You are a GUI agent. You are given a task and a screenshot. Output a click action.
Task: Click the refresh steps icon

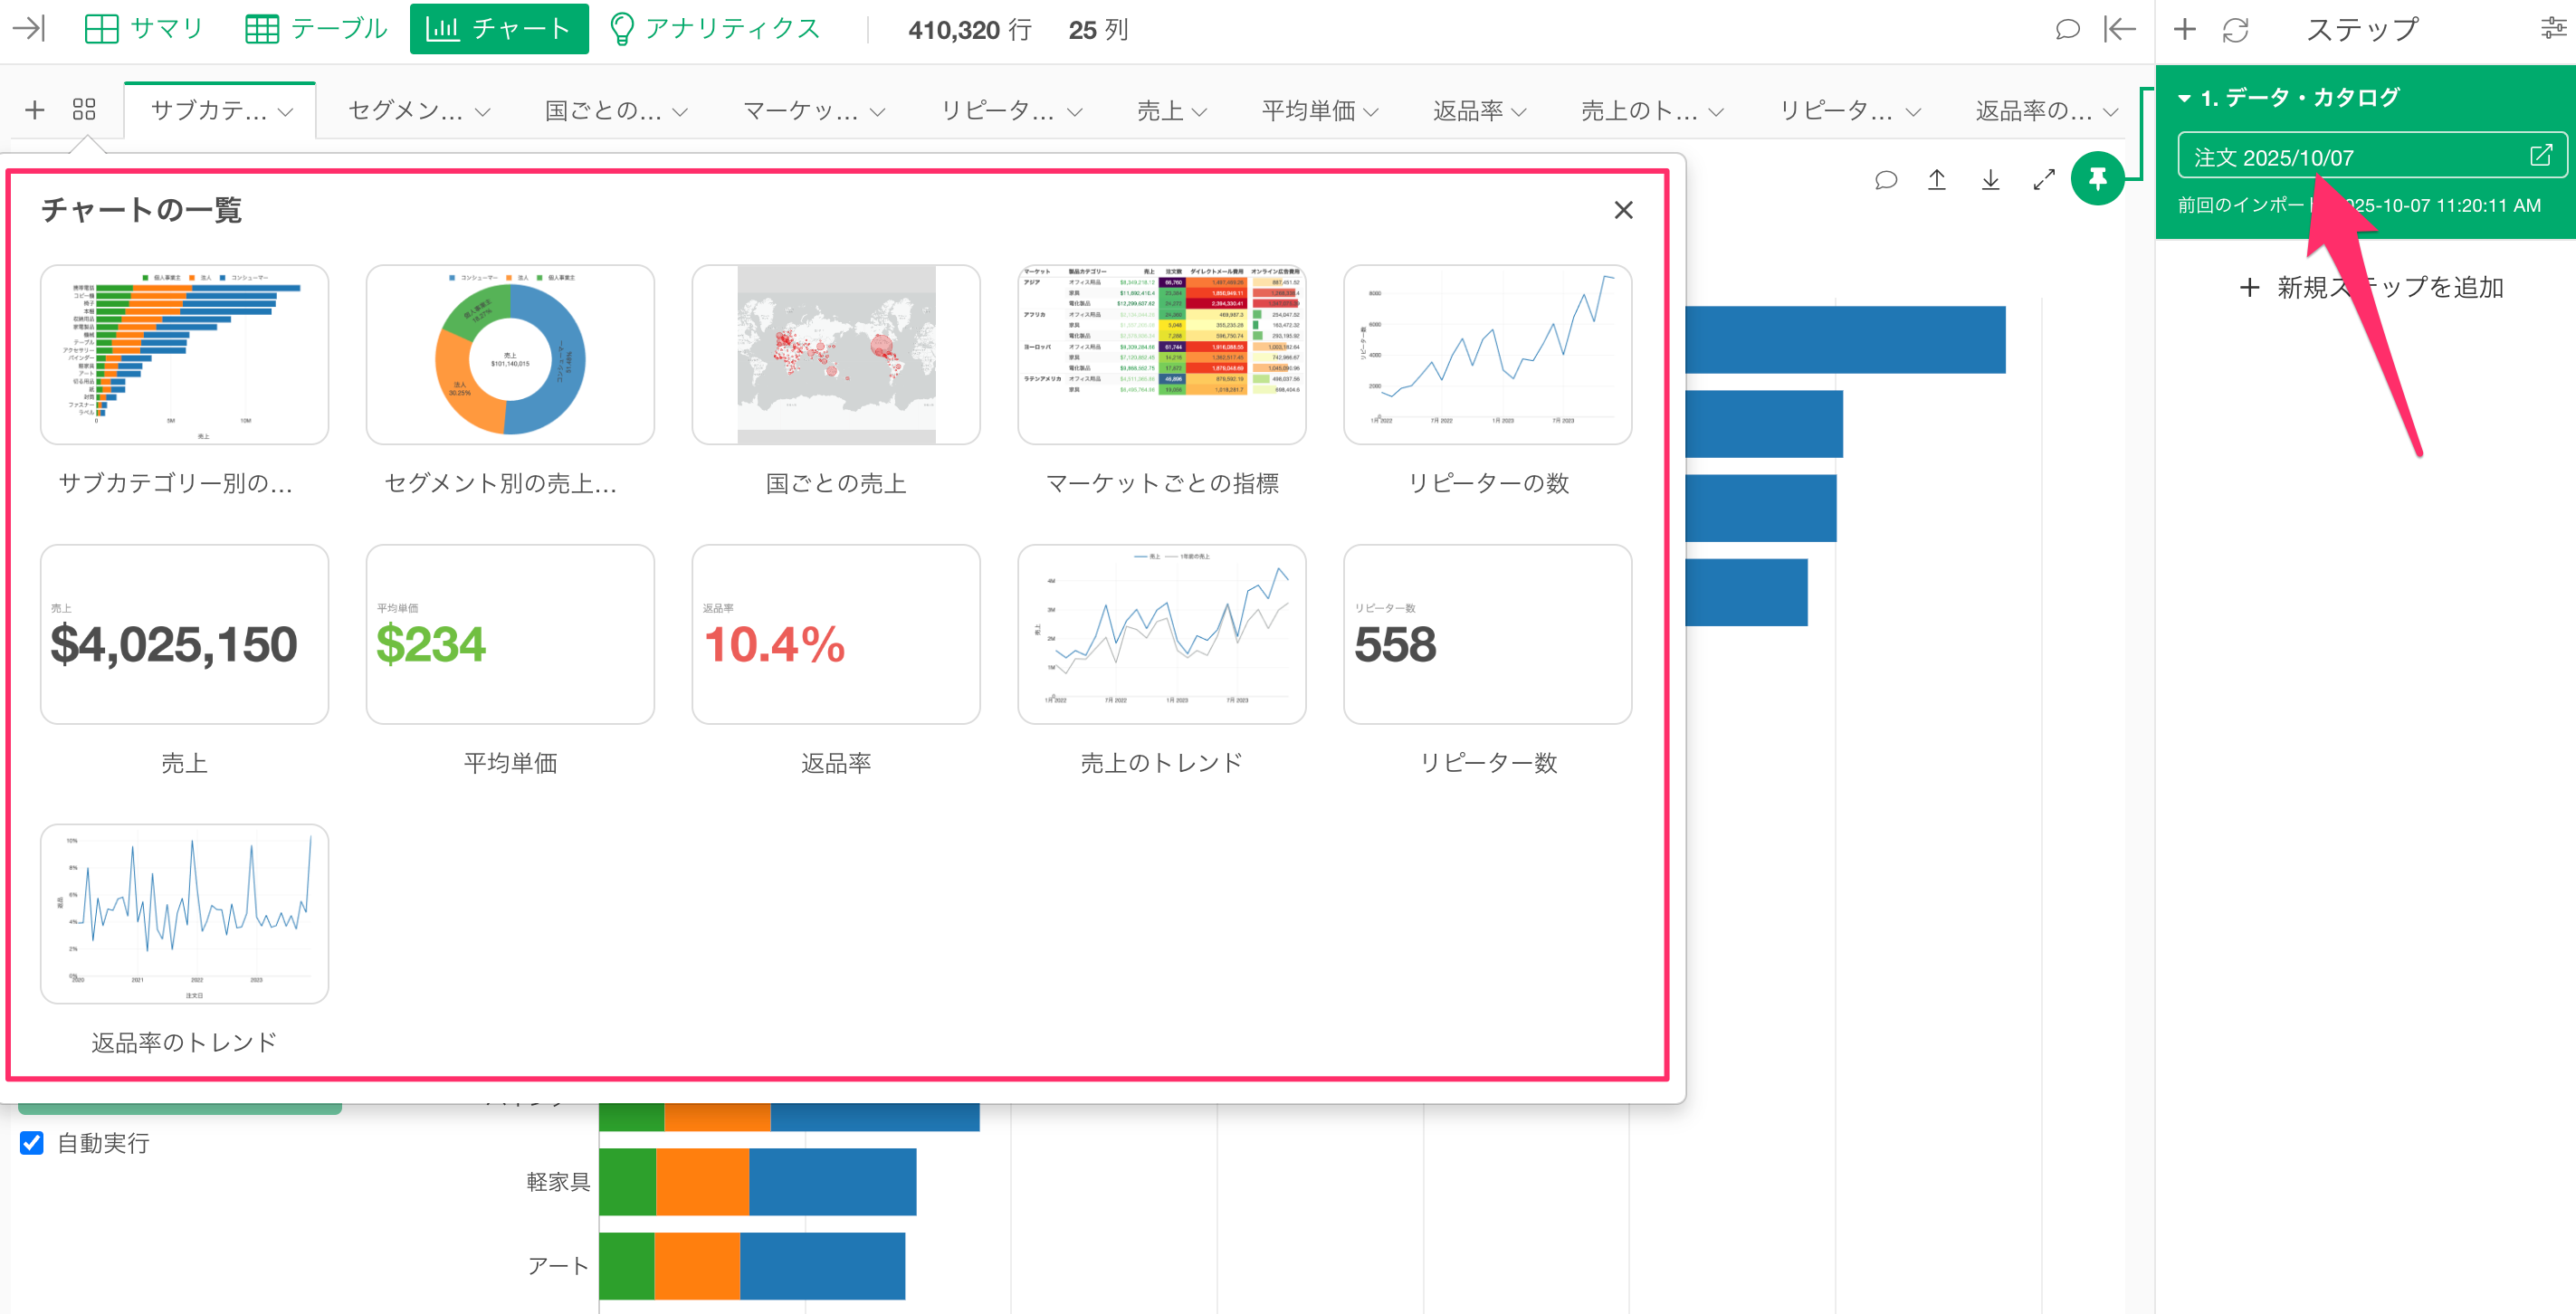(x=2236, y=30)
